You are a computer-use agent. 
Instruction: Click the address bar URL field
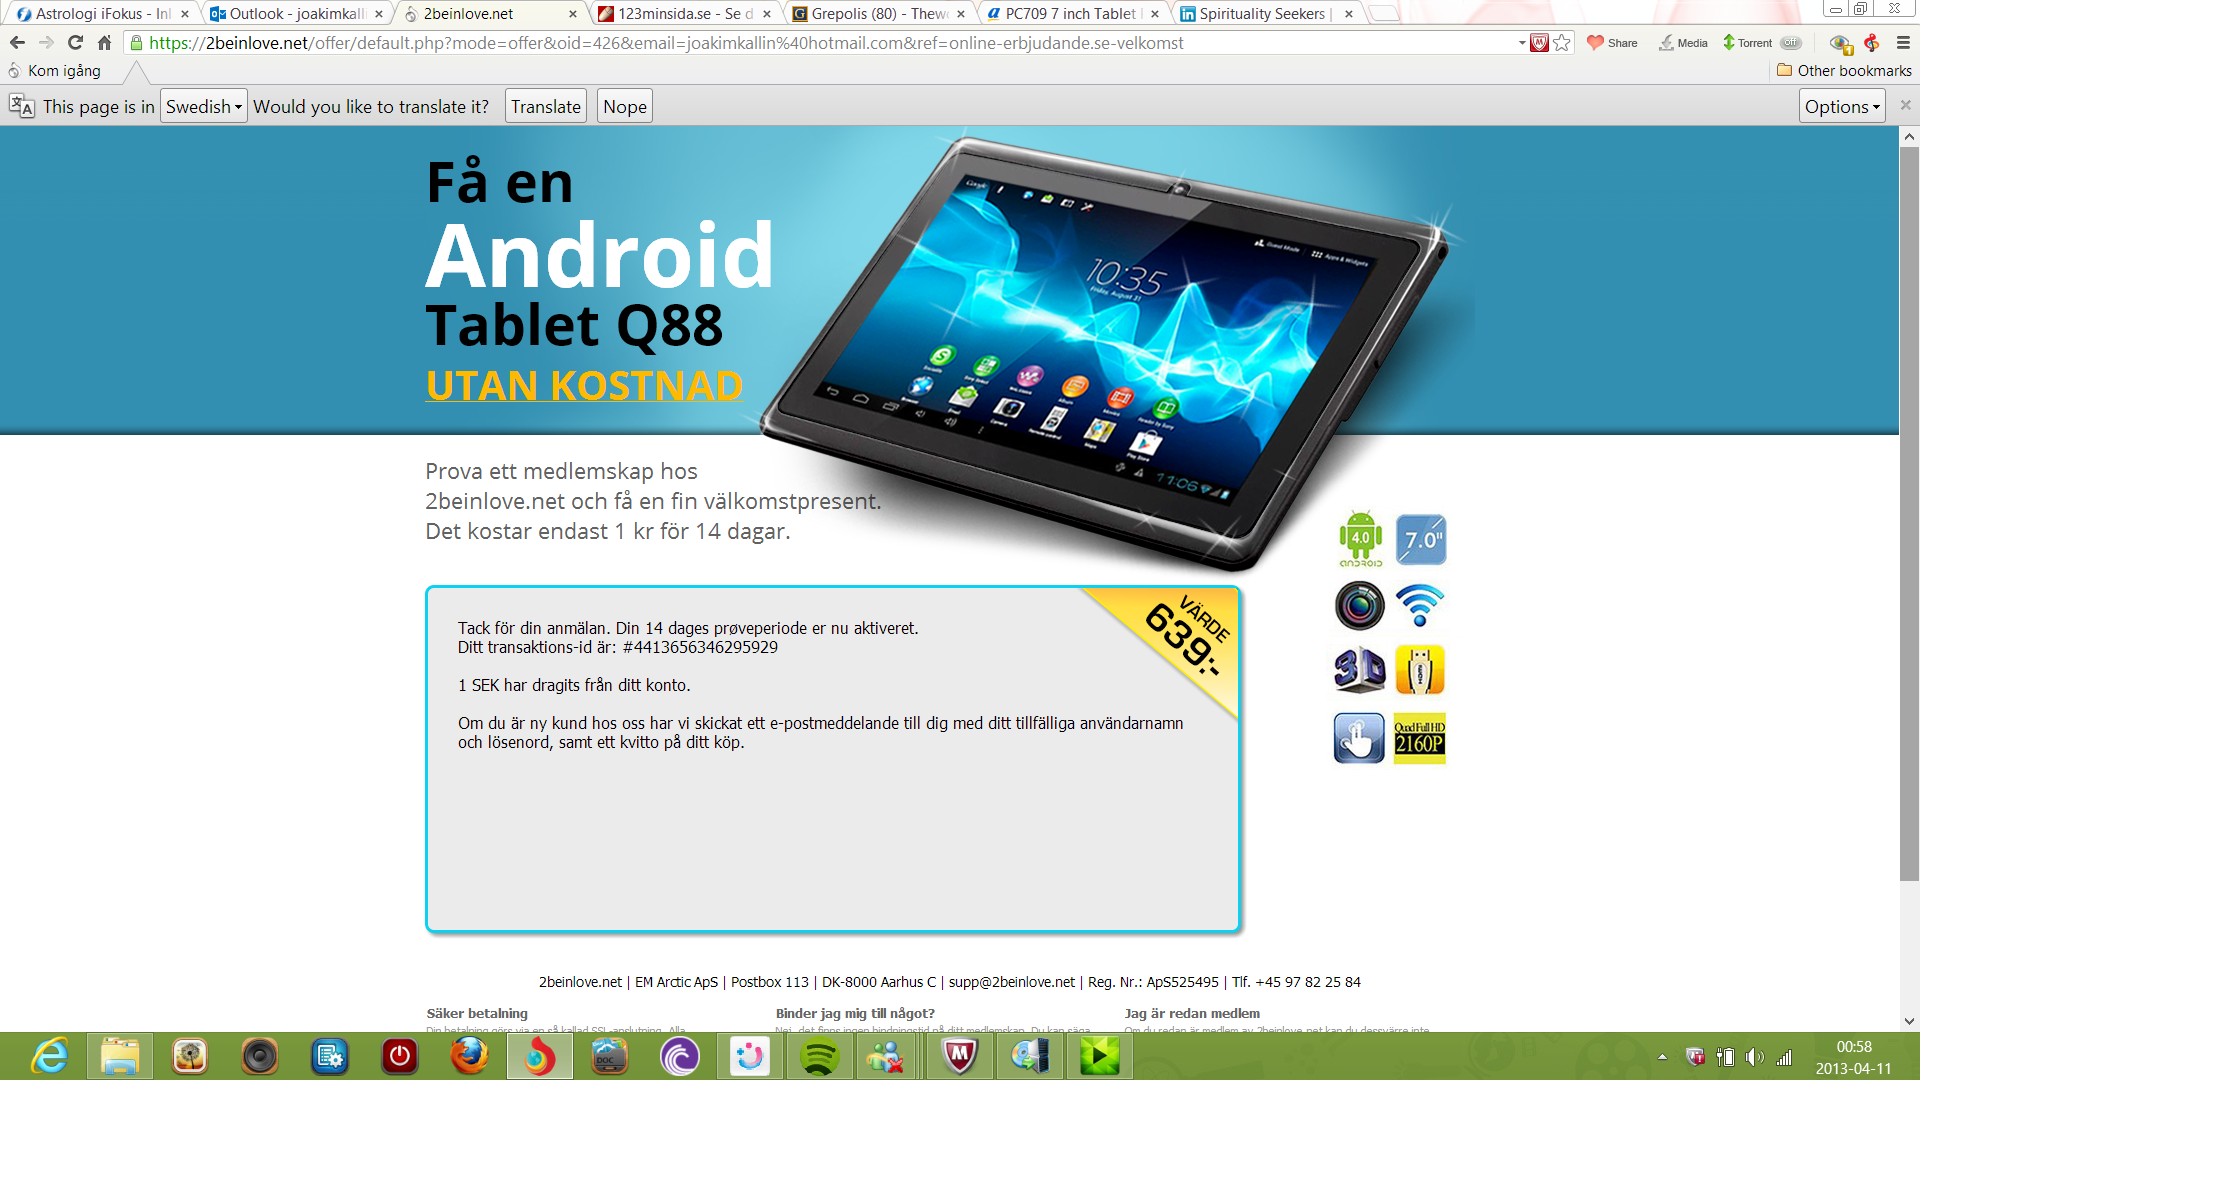[830, 43]
